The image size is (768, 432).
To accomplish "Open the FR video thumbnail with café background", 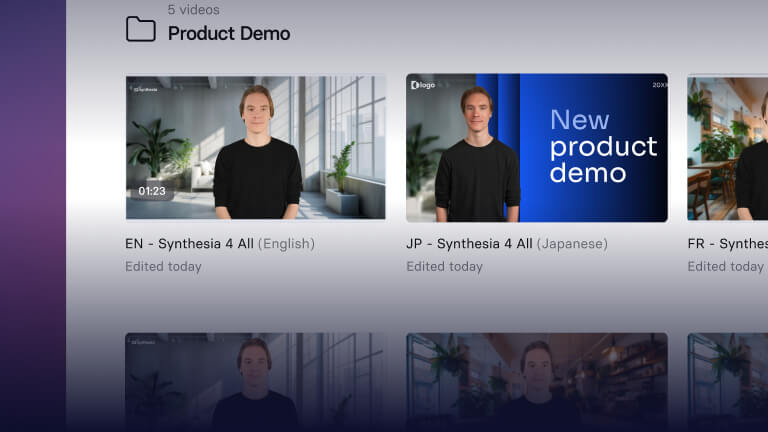I will point(727,146).
